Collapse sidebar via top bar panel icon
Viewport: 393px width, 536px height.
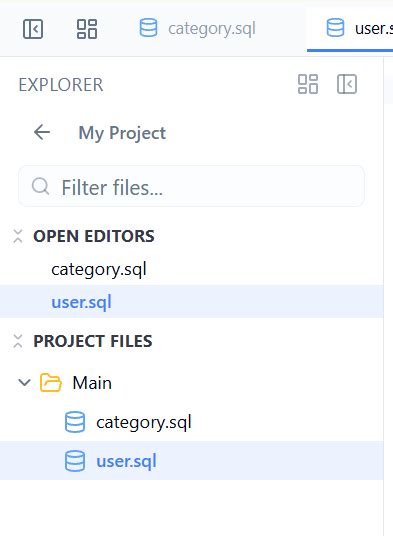(33, 29)
